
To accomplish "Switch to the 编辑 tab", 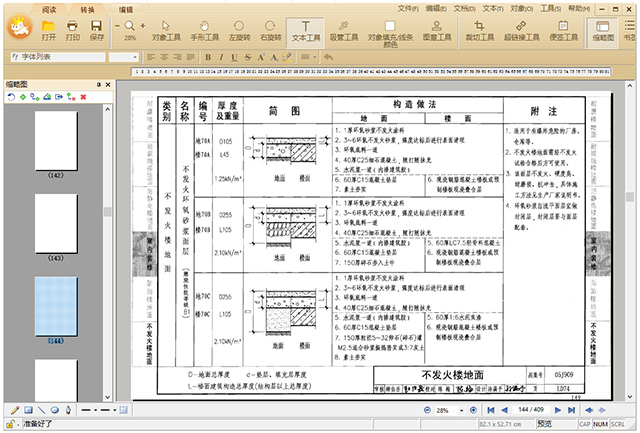I will pyautogui.click(x=125, y=9).
